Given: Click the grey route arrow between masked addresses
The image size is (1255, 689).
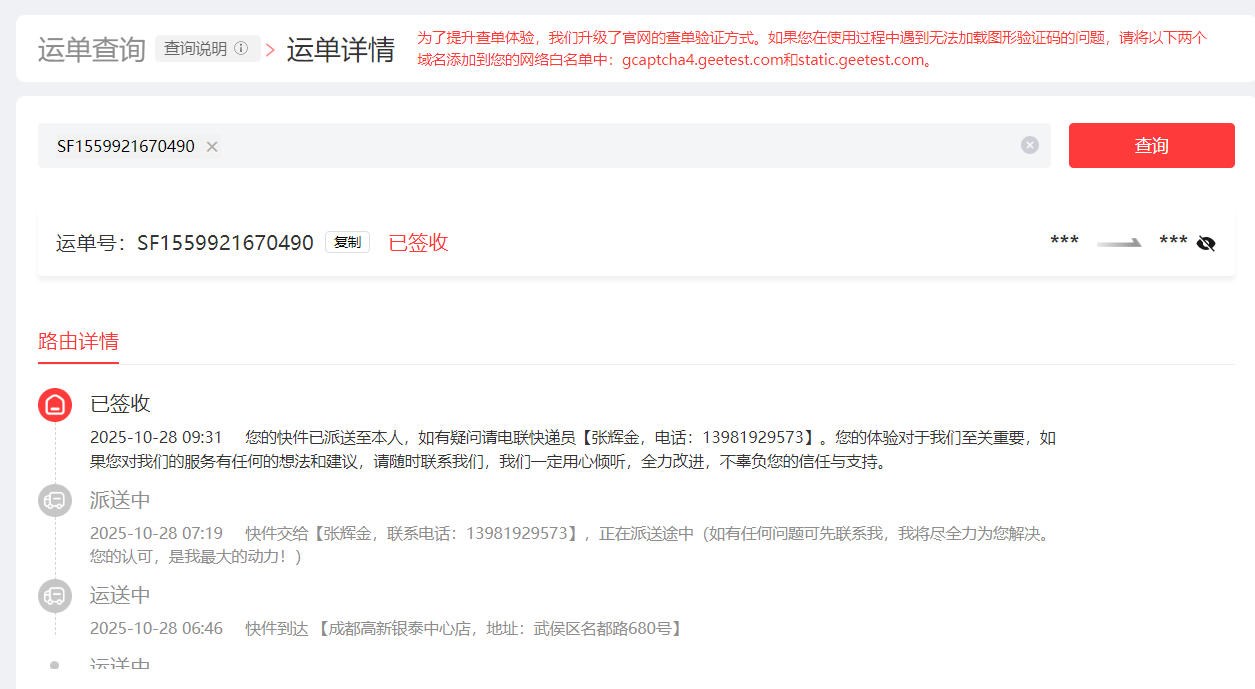Looking at the screenshot, I should [1119, 243].
